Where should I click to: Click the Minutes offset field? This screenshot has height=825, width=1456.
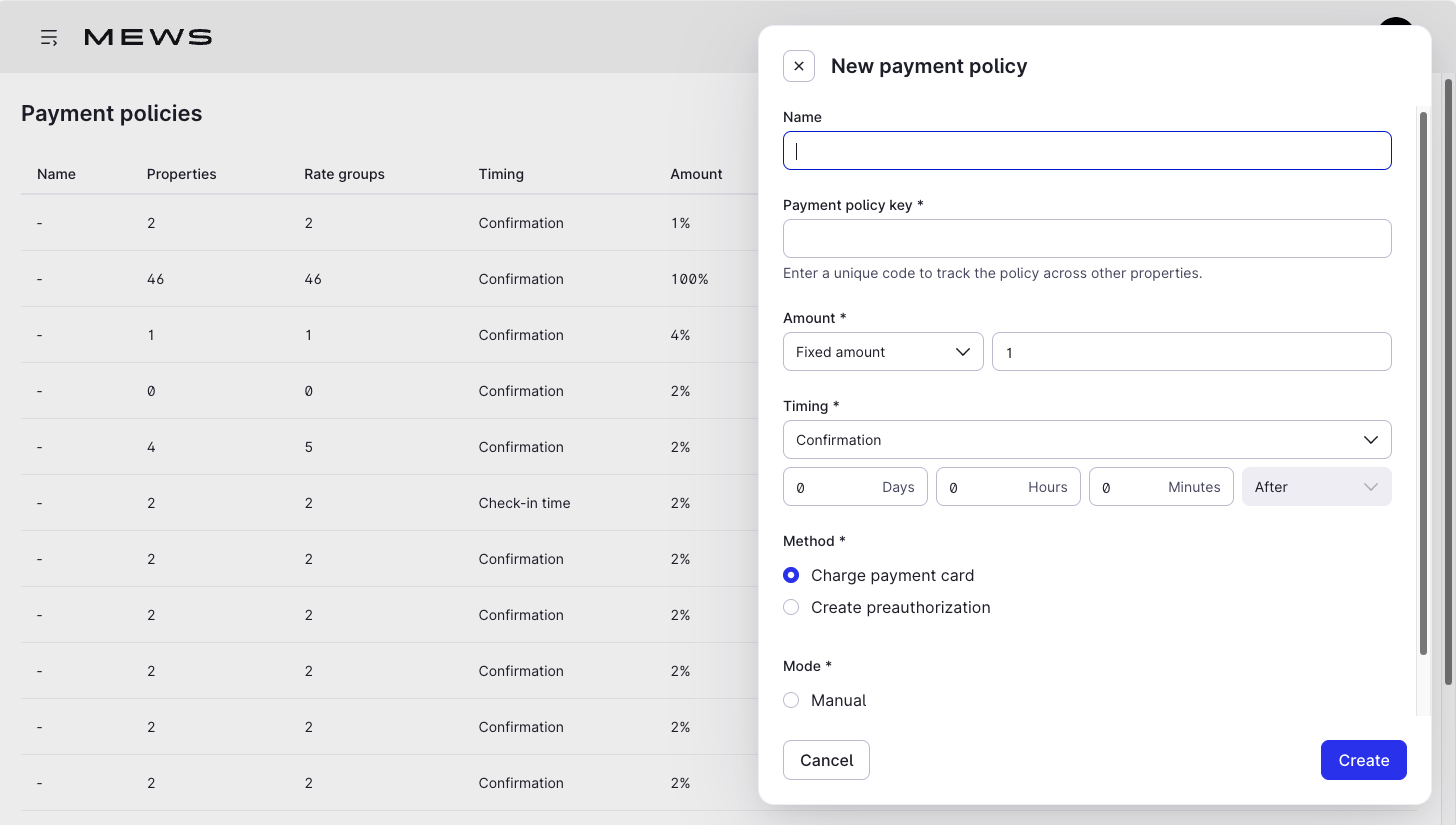(1161, 487)
